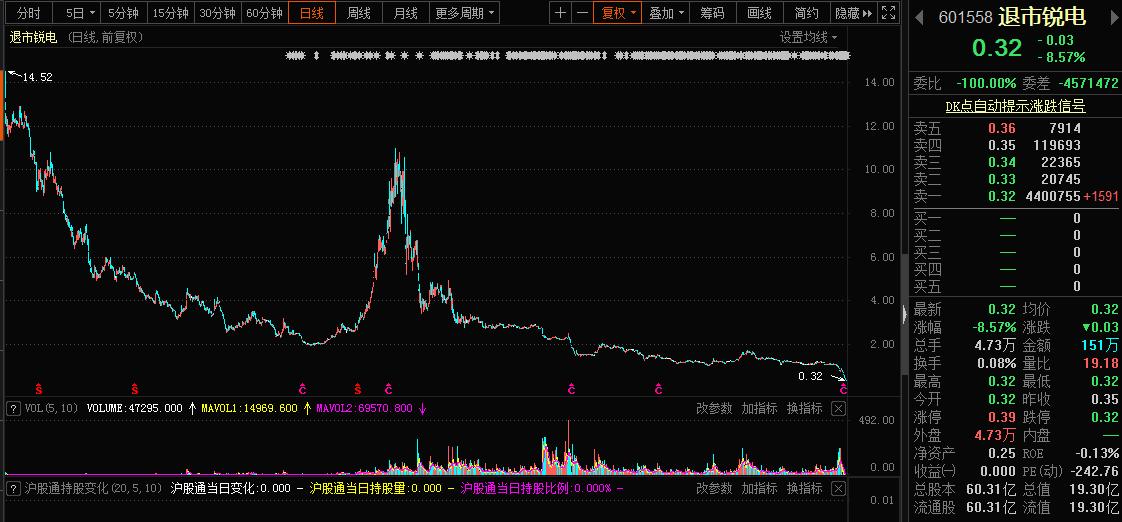Expand 设置均线 moving average settings
Screen dimensions: 1122x522
[809, 37]
